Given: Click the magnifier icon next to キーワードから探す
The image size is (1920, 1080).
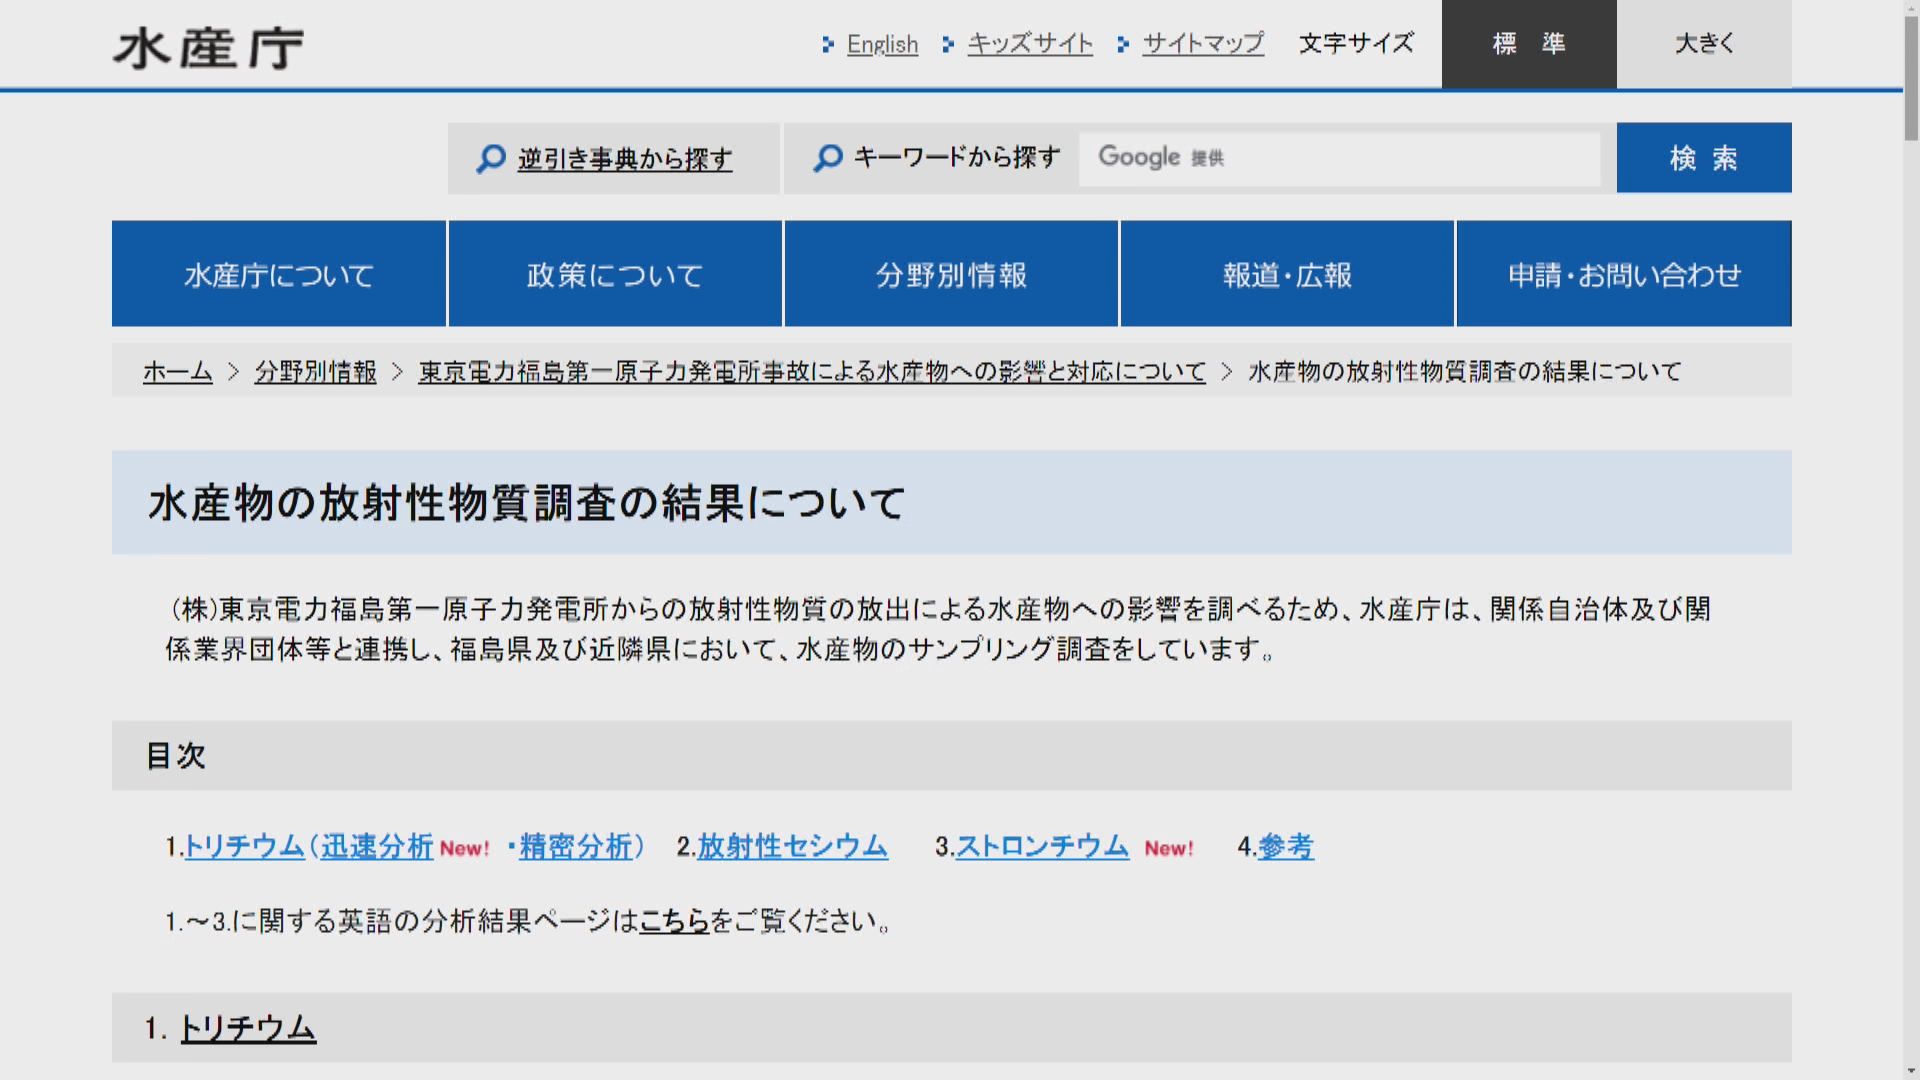Looking at the screenshot, I should click(x=827, y=158).
